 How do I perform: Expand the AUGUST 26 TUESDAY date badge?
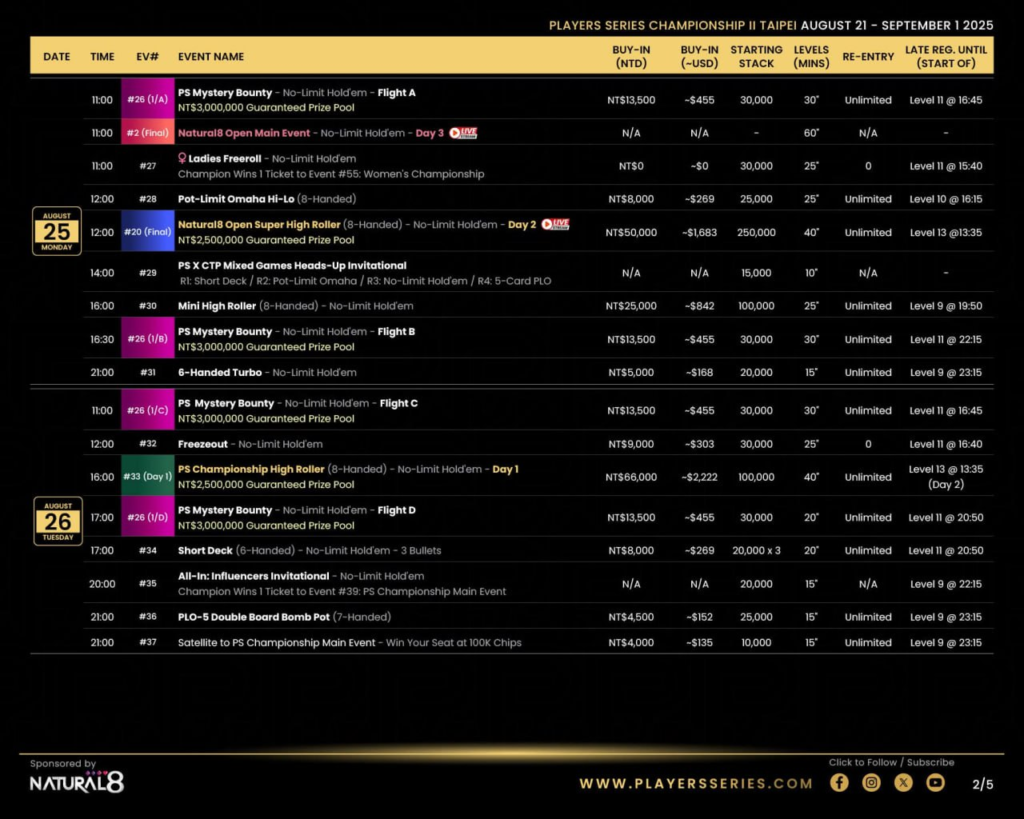(56, 521)
